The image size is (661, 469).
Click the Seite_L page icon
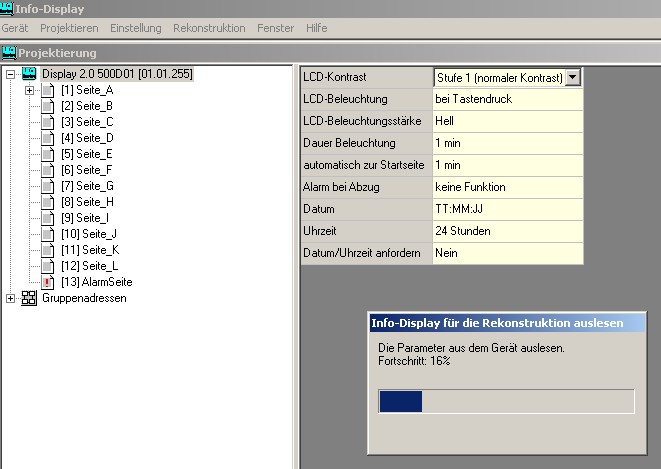48,266
